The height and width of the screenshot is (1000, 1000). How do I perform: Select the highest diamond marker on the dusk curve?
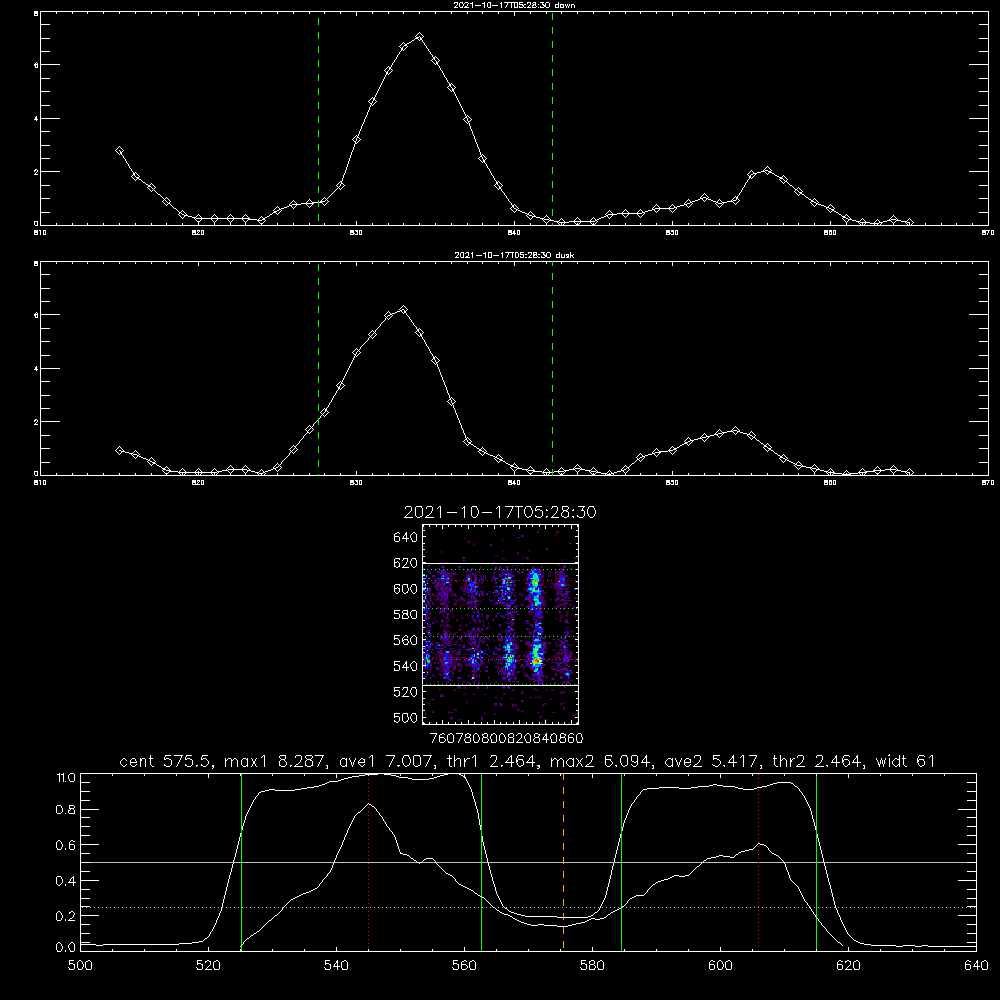(403, 310)
